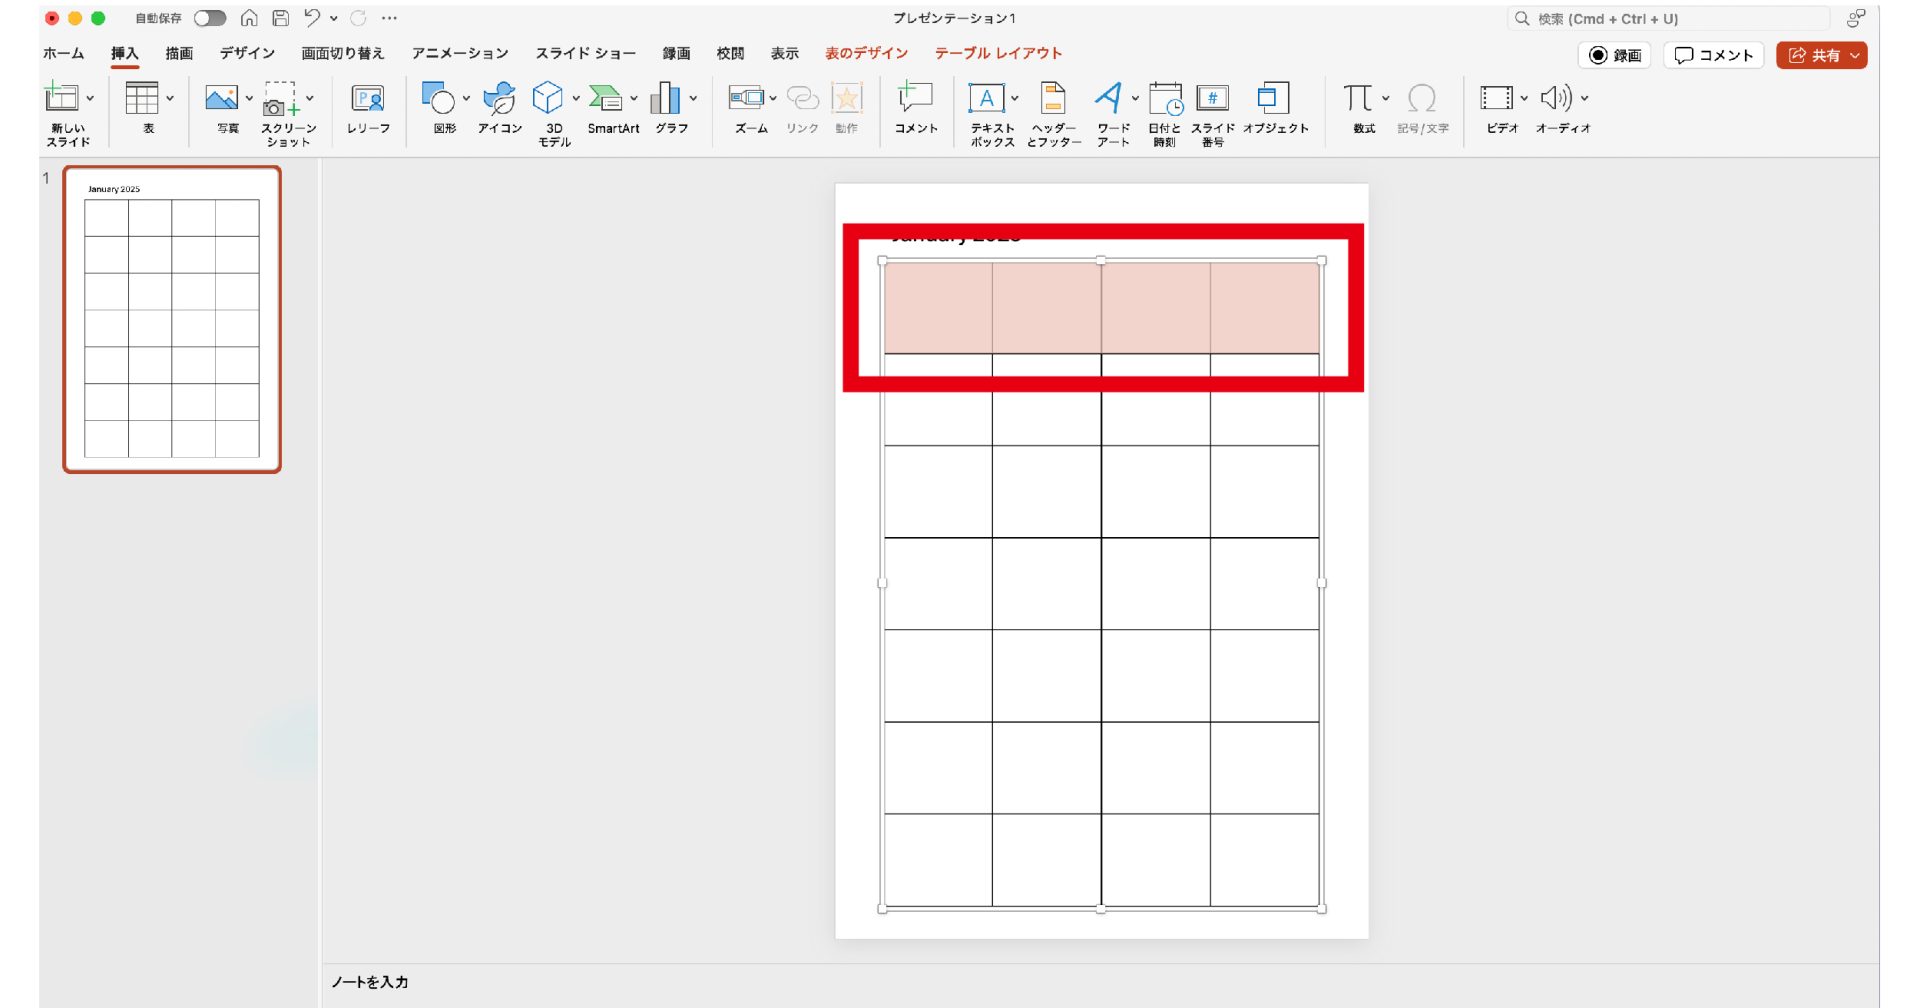Toggle the 自動保存 autosave switch
Viewport: 1920px width, 1008px height.
point(210,18)
